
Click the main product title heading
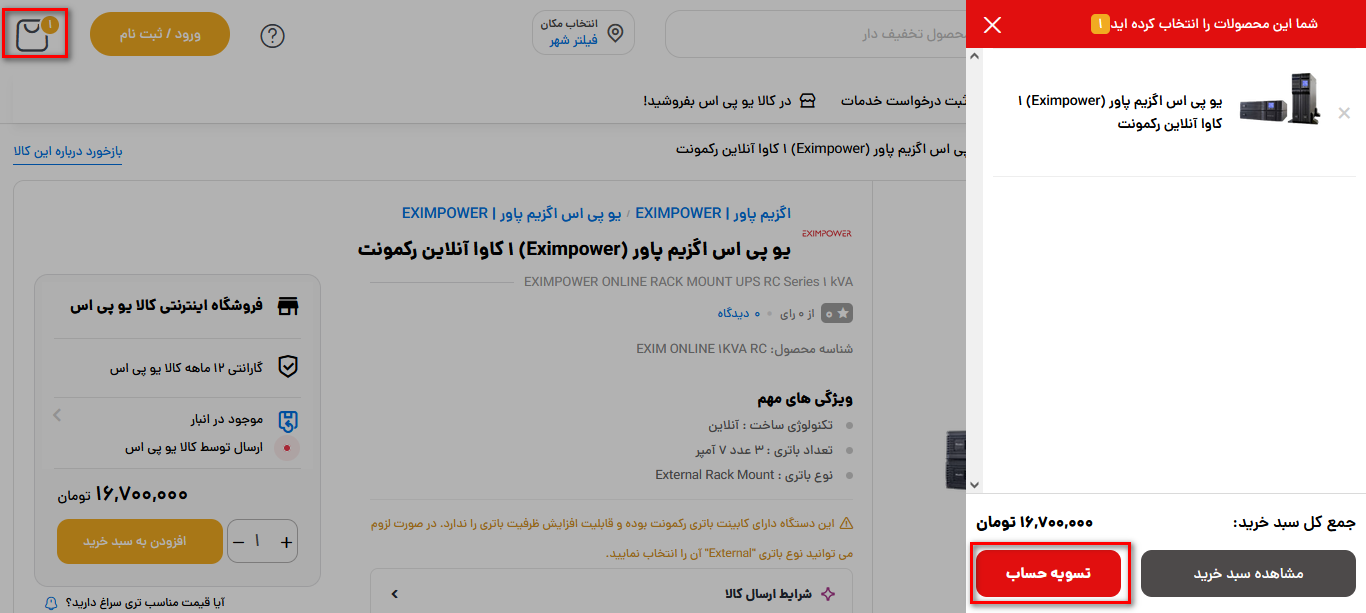pyautogui.click(x=575, y=248)
